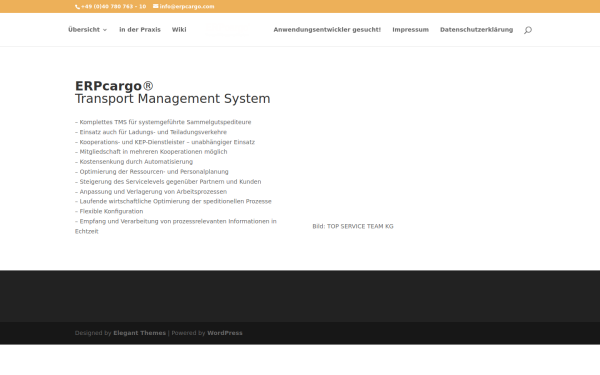This screenshot has height=375, width=600.
Task: Go to the Wiki page
Action: coord(179,29)
